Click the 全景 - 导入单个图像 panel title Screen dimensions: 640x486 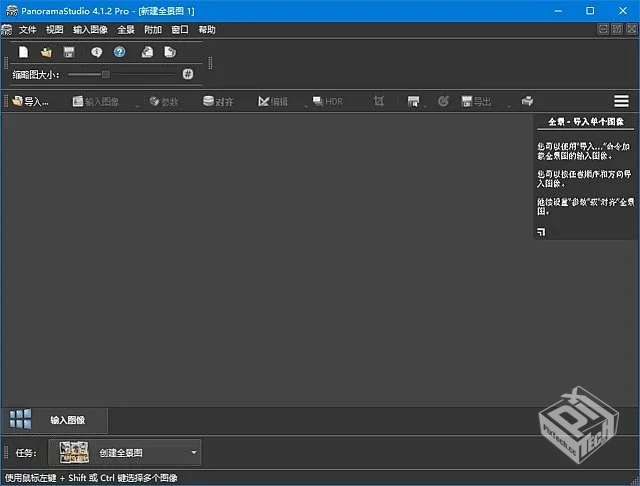point(586,122)
